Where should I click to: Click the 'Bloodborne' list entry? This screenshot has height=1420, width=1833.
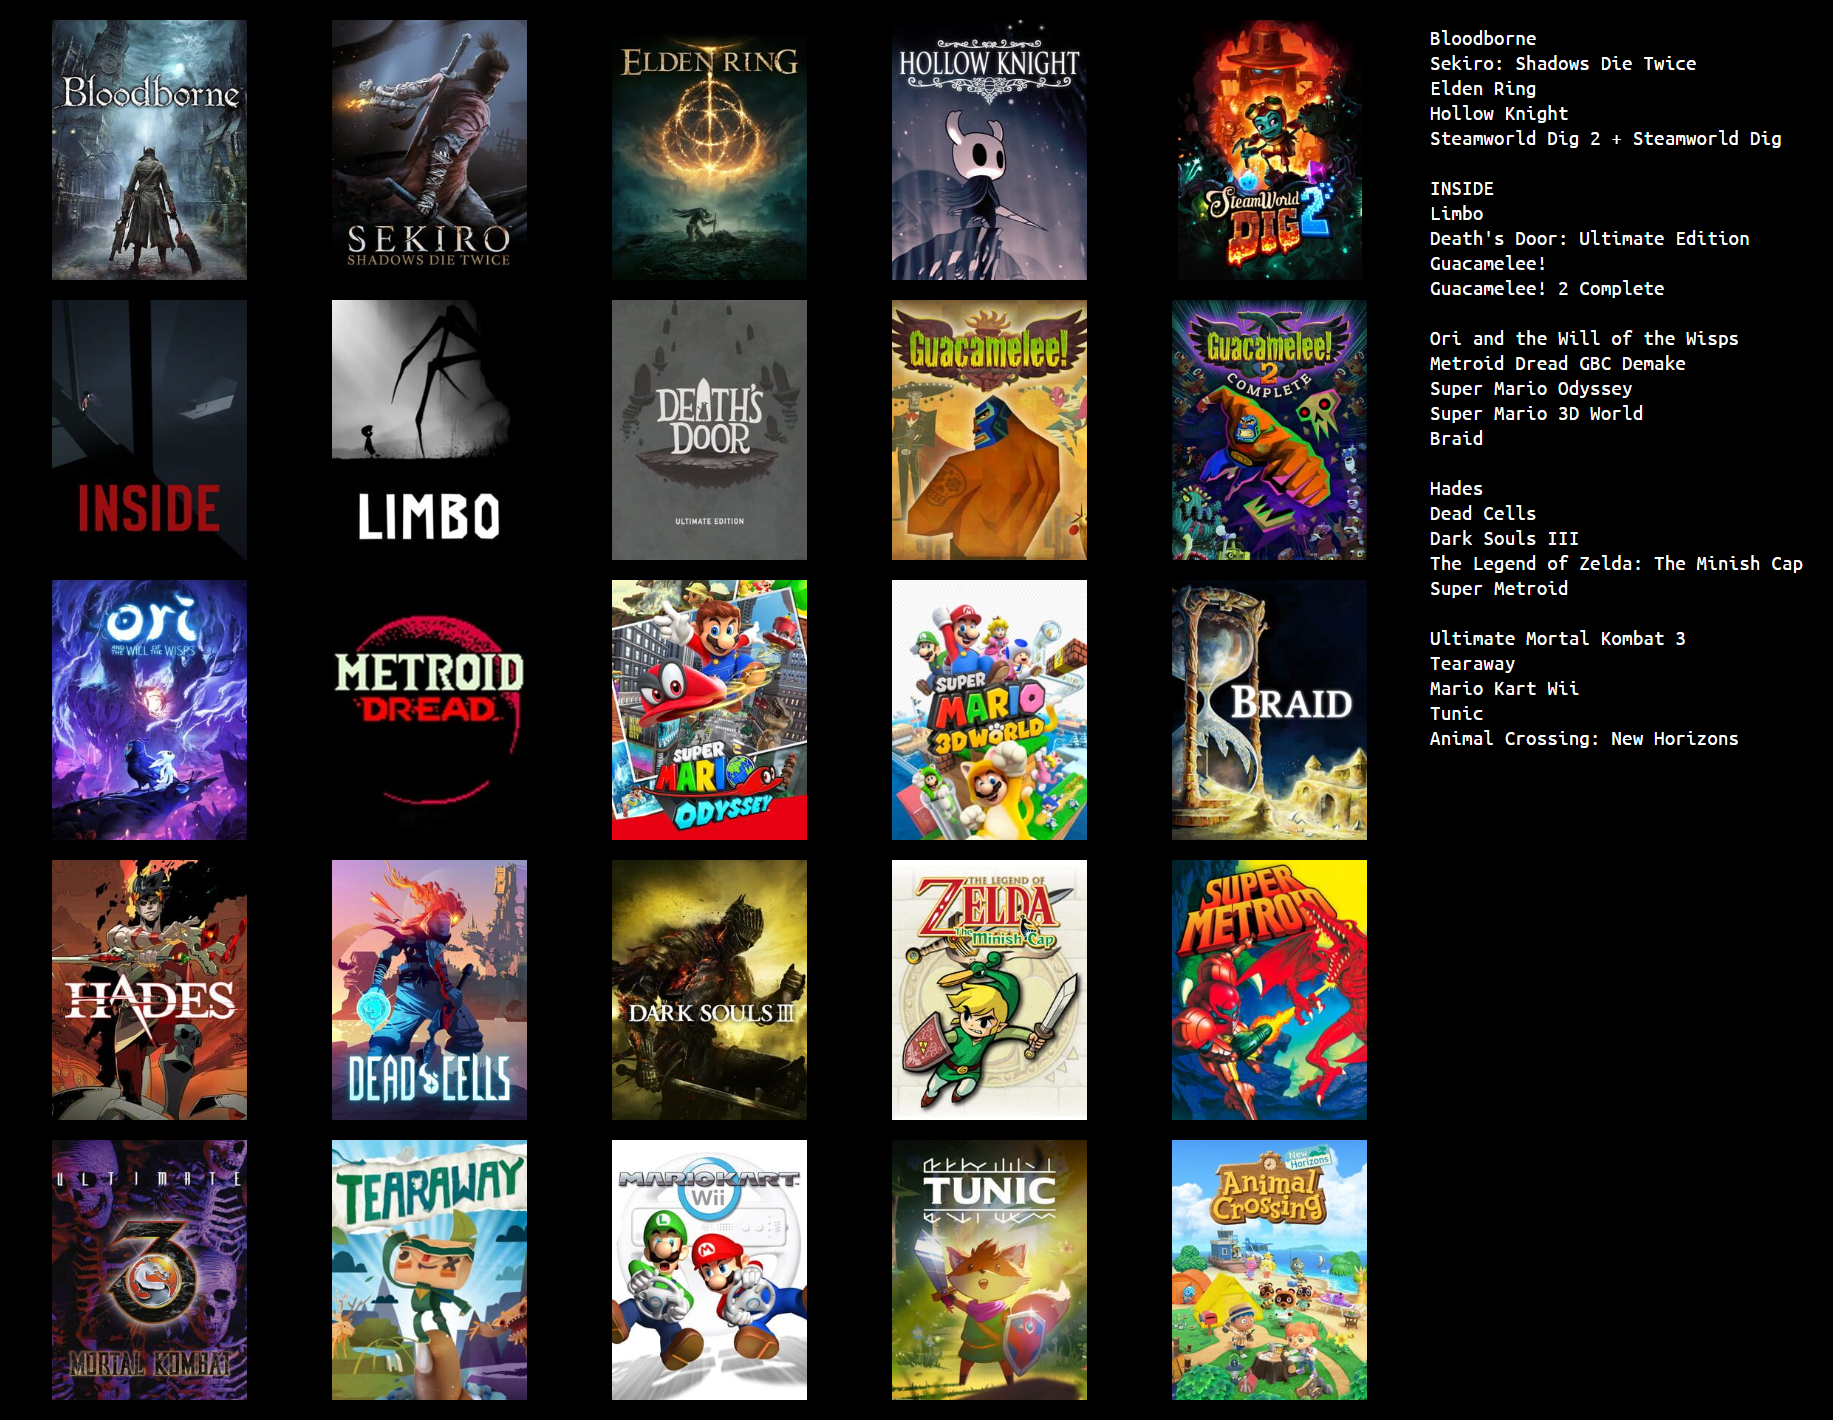point(1482,38)
